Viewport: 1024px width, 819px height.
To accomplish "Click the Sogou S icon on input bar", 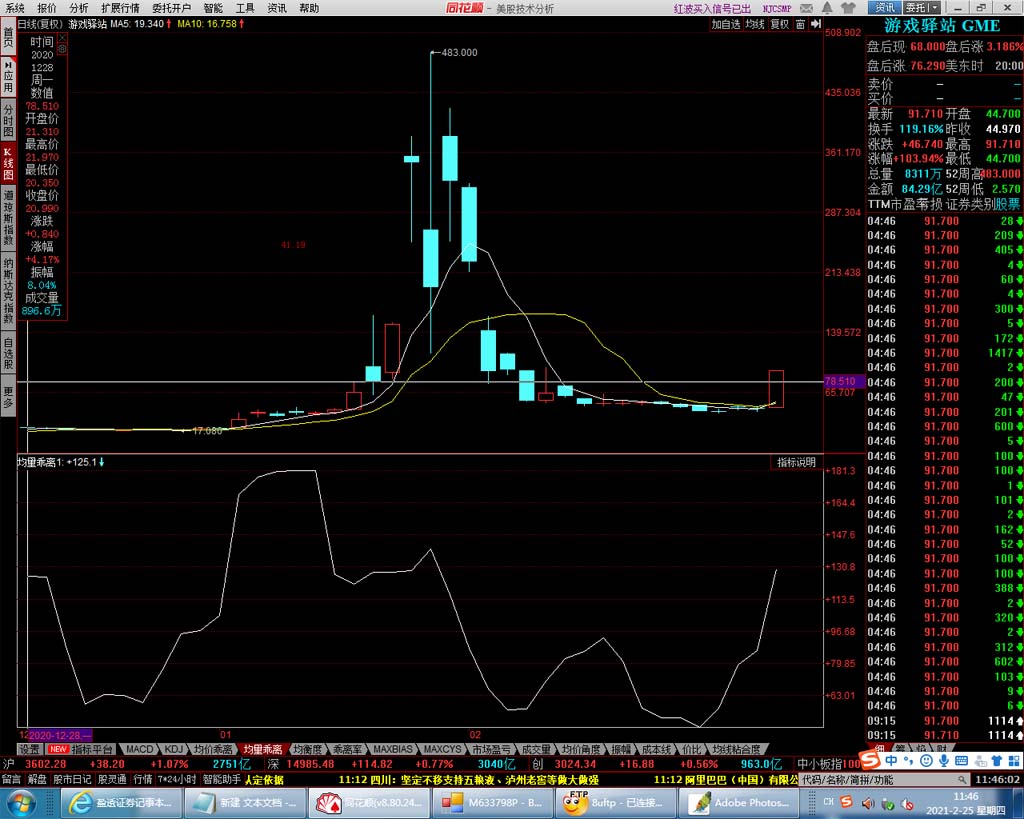I will 870,760.
